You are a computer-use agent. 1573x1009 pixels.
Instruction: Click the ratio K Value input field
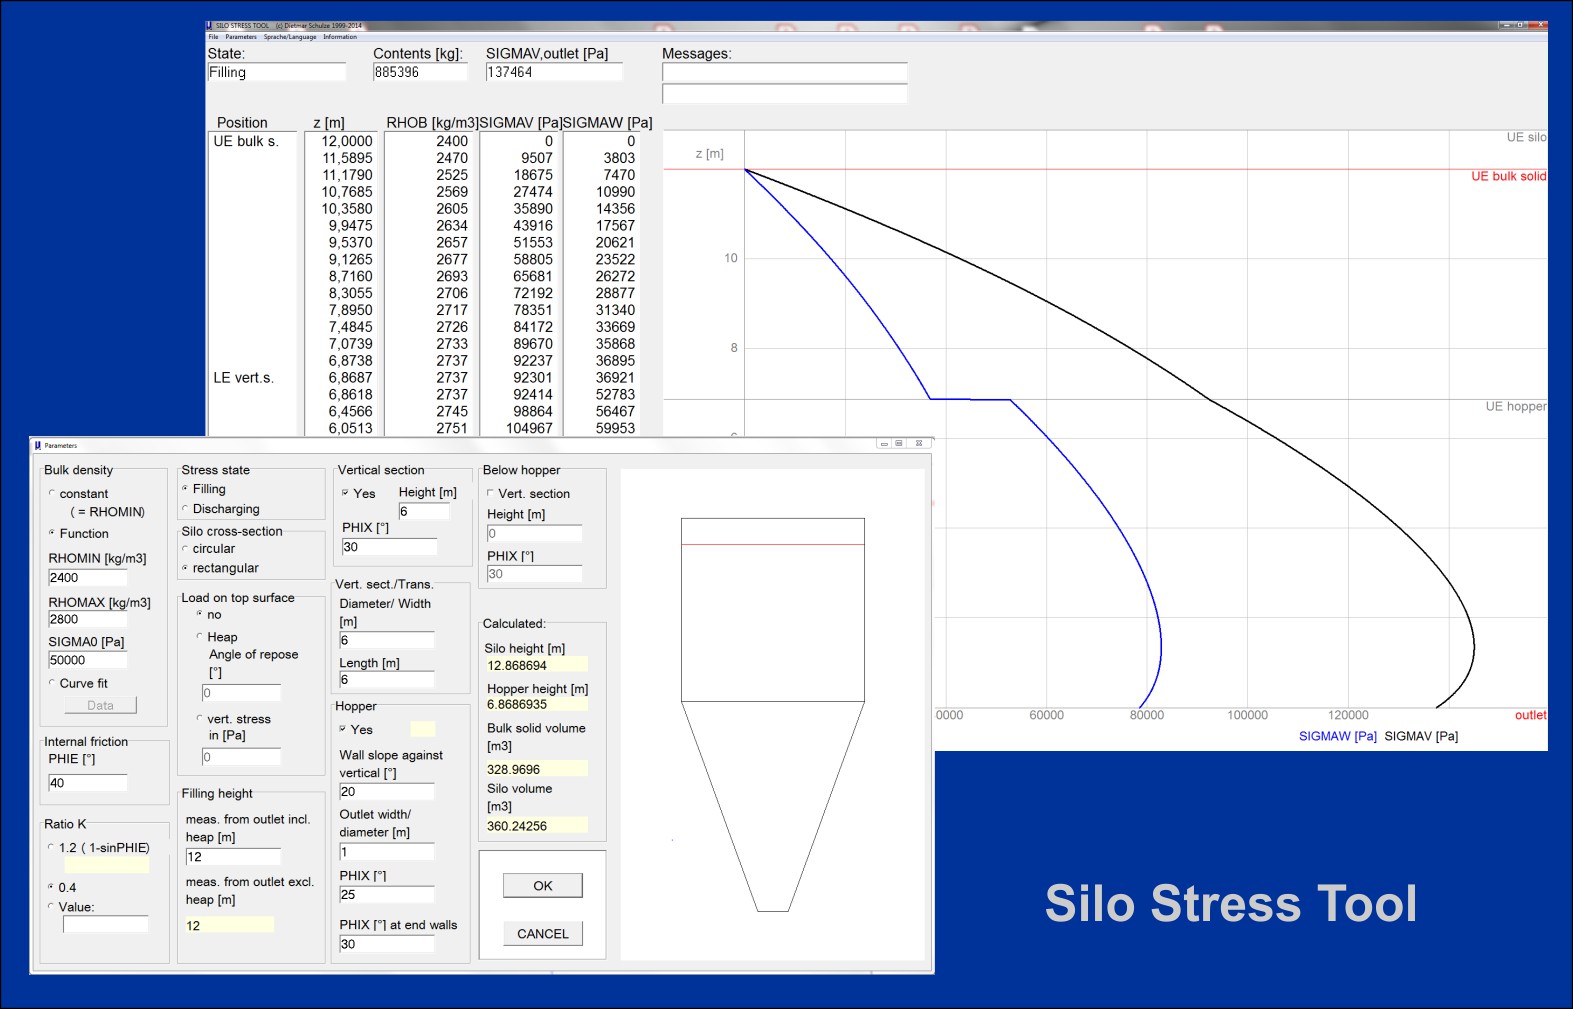point(105,925)
